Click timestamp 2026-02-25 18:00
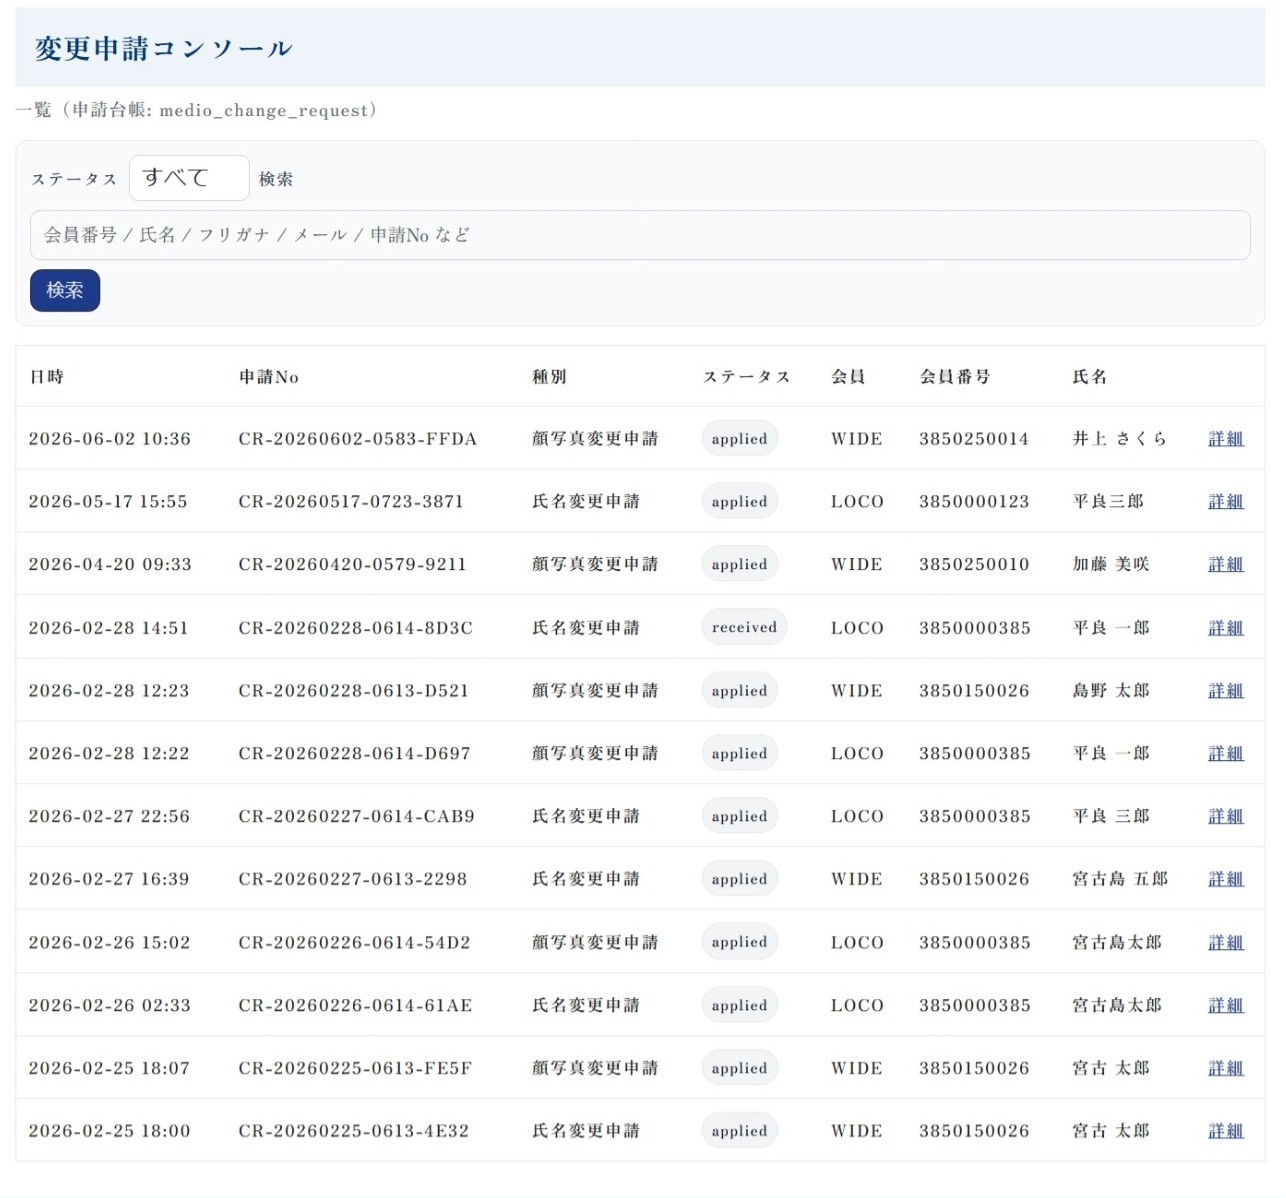 pyautogui.click(x=110, y=1132)
